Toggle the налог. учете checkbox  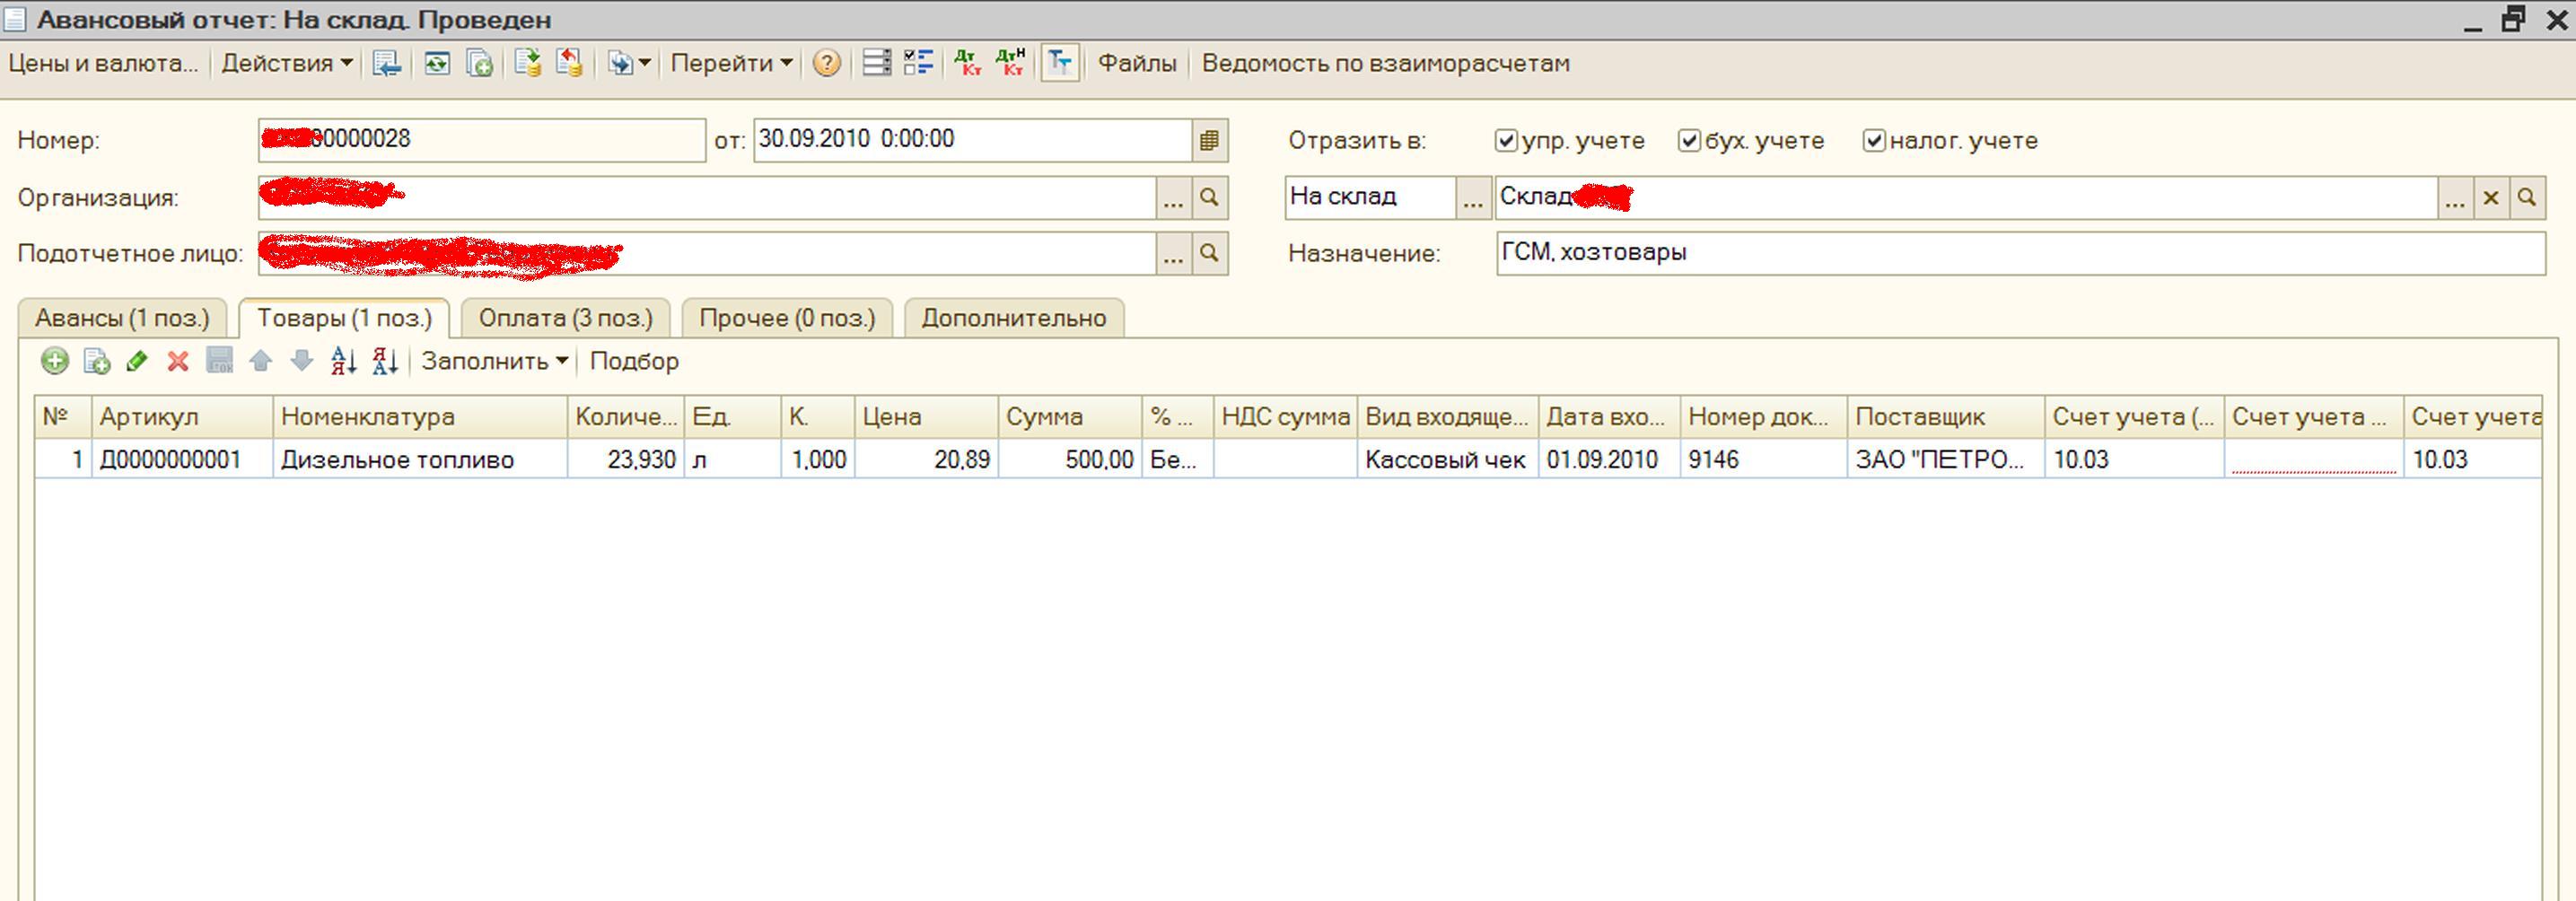1874,141
